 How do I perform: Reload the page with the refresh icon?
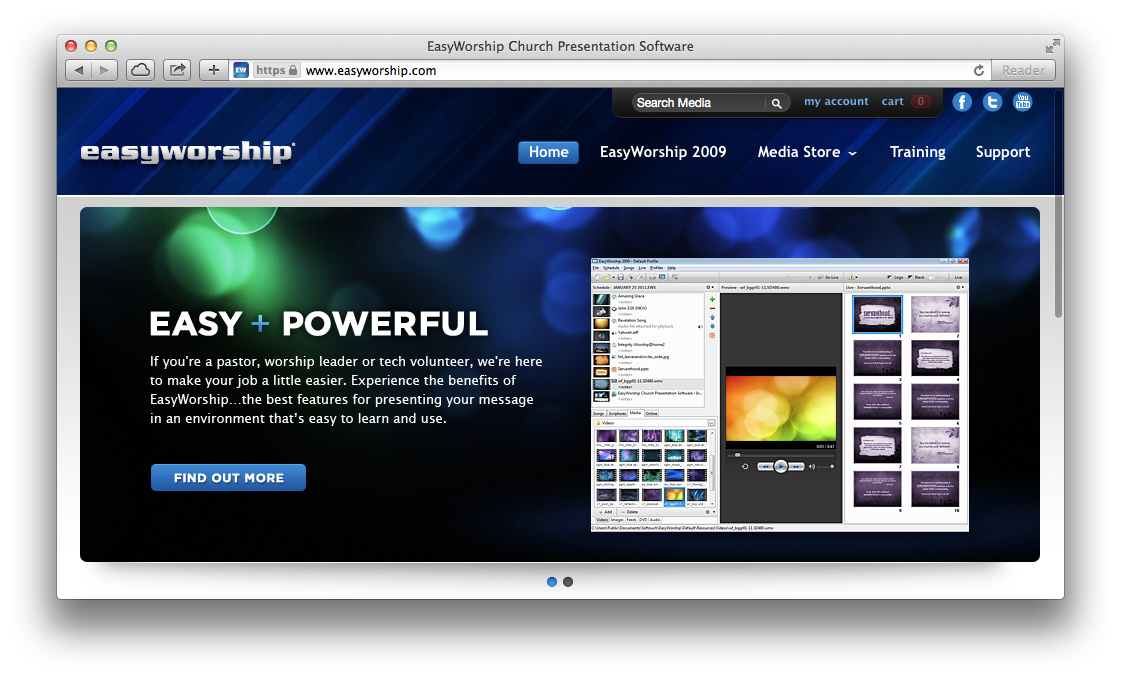pyautogui.click(x=979, y=70)
